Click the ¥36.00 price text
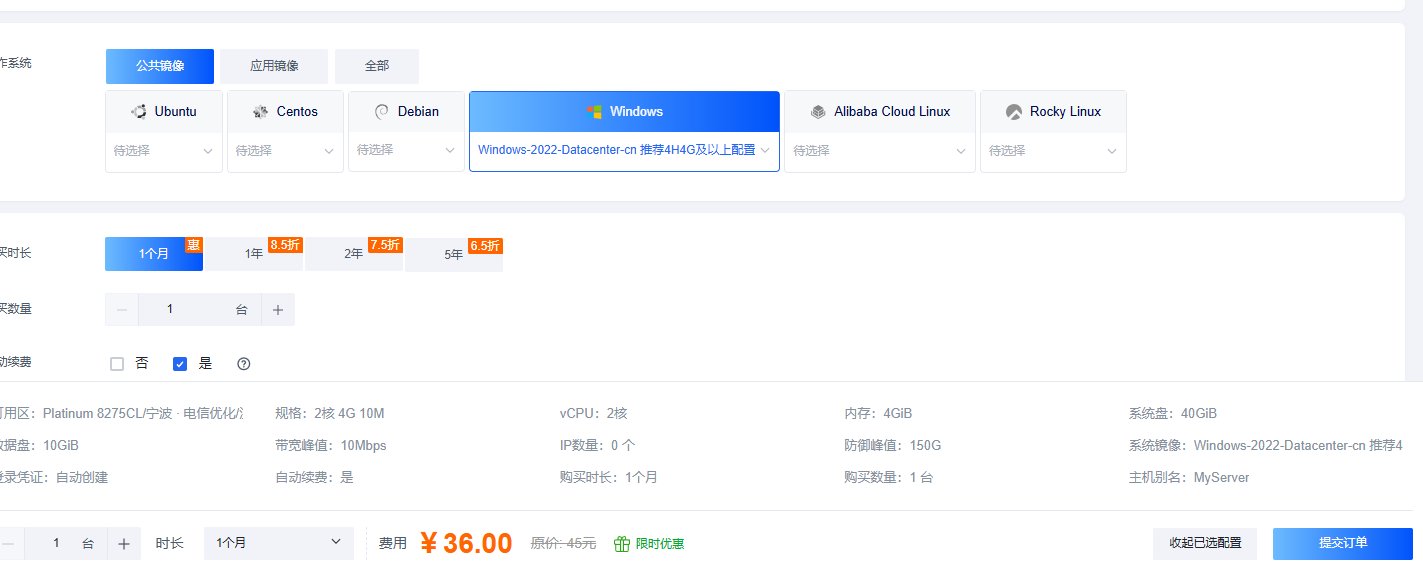This screenshot has height=574, width=1423. tap(466, 543)
